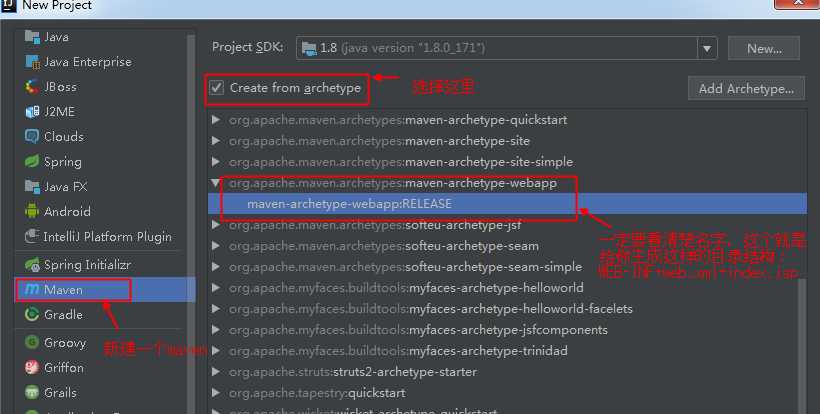Click the Gradle icon

click(x=32, y=315)
